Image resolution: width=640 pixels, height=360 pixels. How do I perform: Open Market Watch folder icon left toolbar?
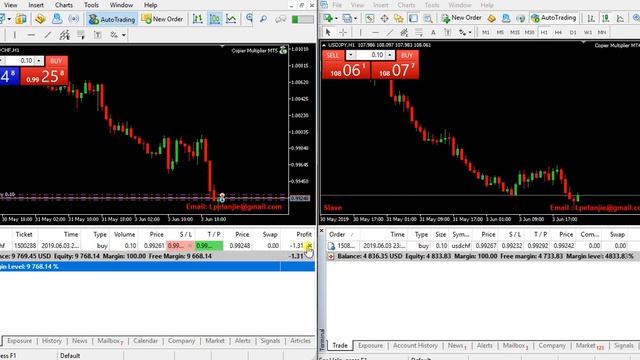[x=21, y=19]
